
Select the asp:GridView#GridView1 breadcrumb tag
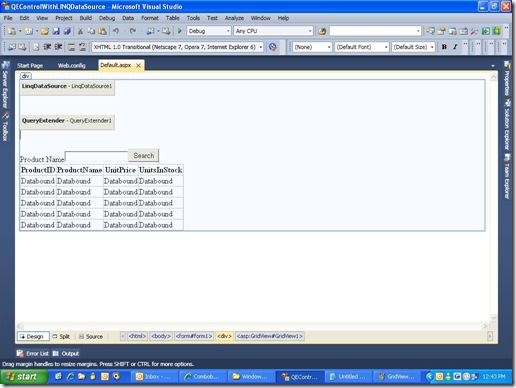270,336
